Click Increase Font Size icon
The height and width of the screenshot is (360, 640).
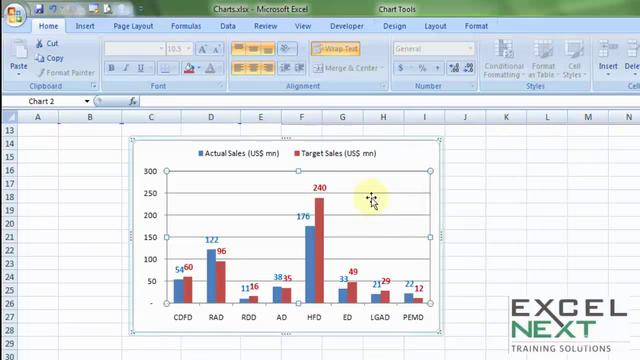click(202, 49)
